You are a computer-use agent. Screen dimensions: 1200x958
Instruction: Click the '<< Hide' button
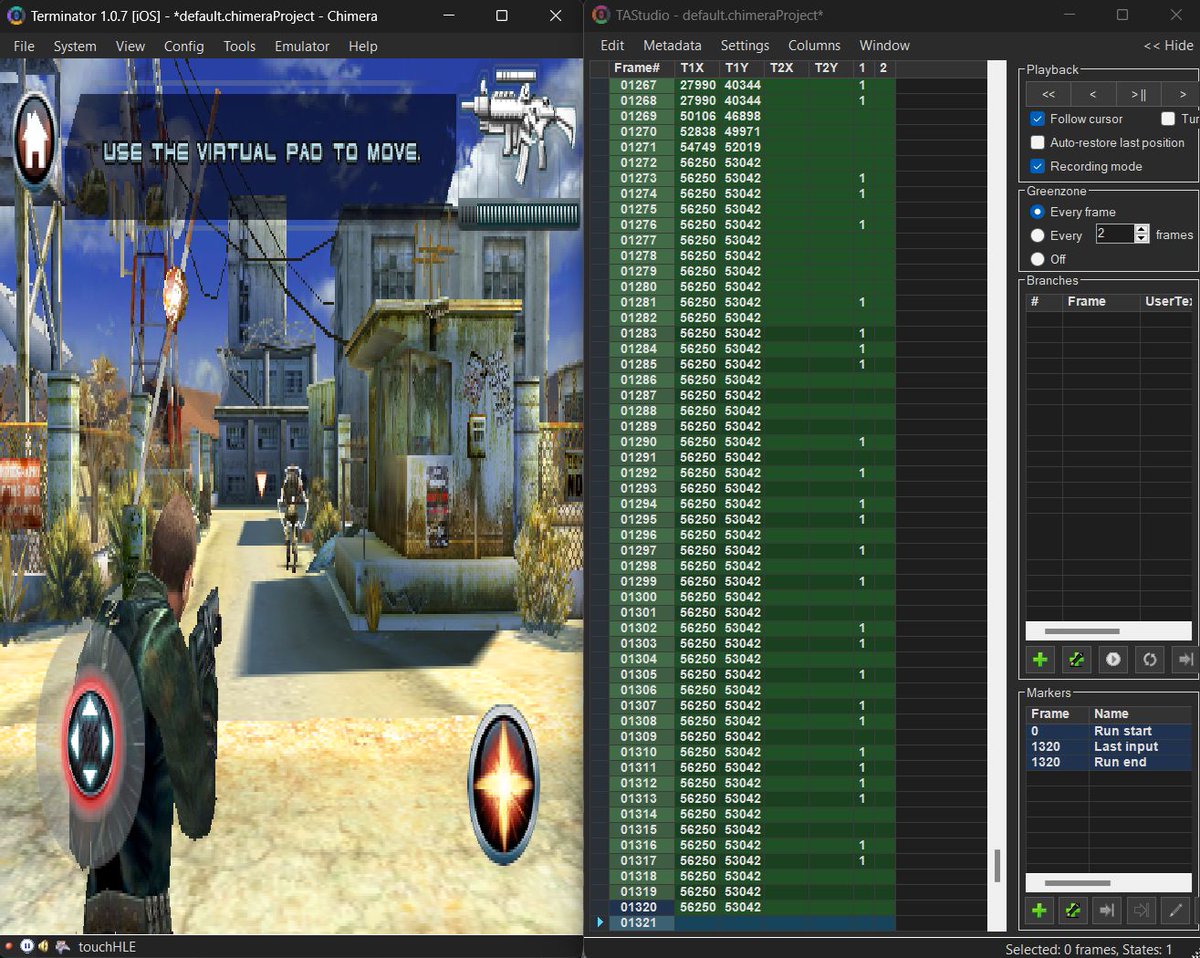coord(1168,45)
